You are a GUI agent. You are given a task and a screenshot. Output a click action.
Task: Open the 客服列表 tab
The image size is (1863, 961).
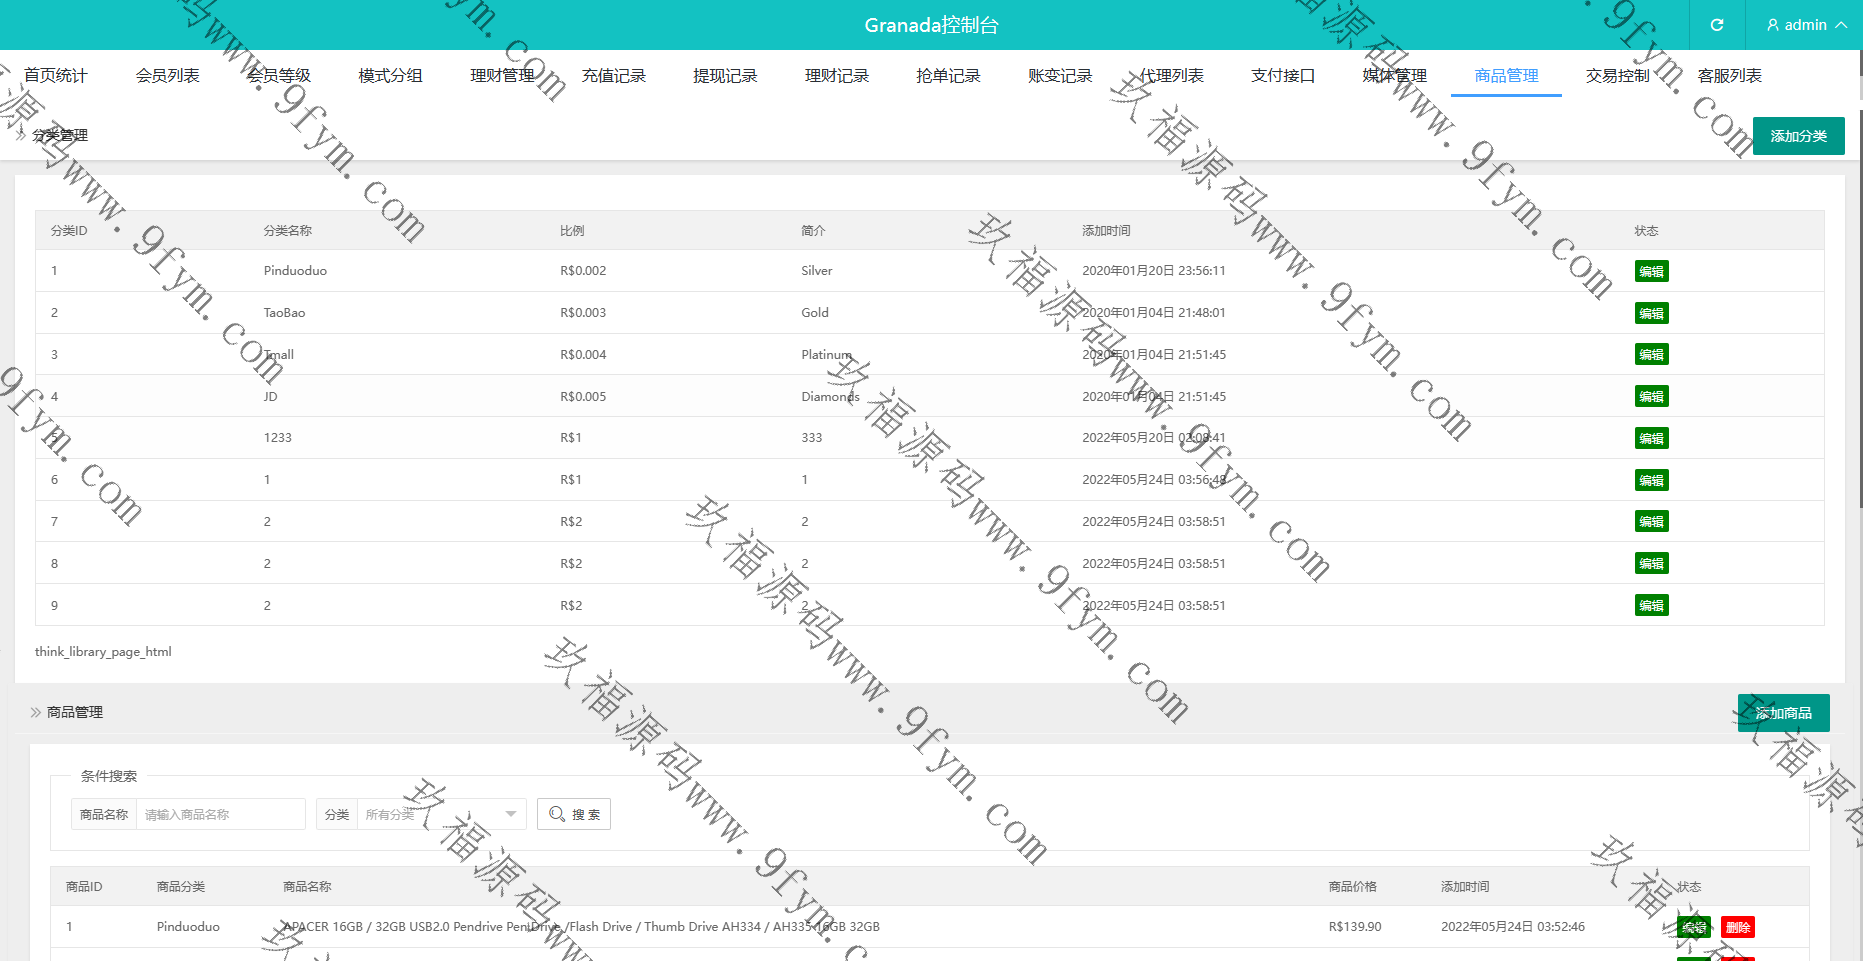[1729, 76]
